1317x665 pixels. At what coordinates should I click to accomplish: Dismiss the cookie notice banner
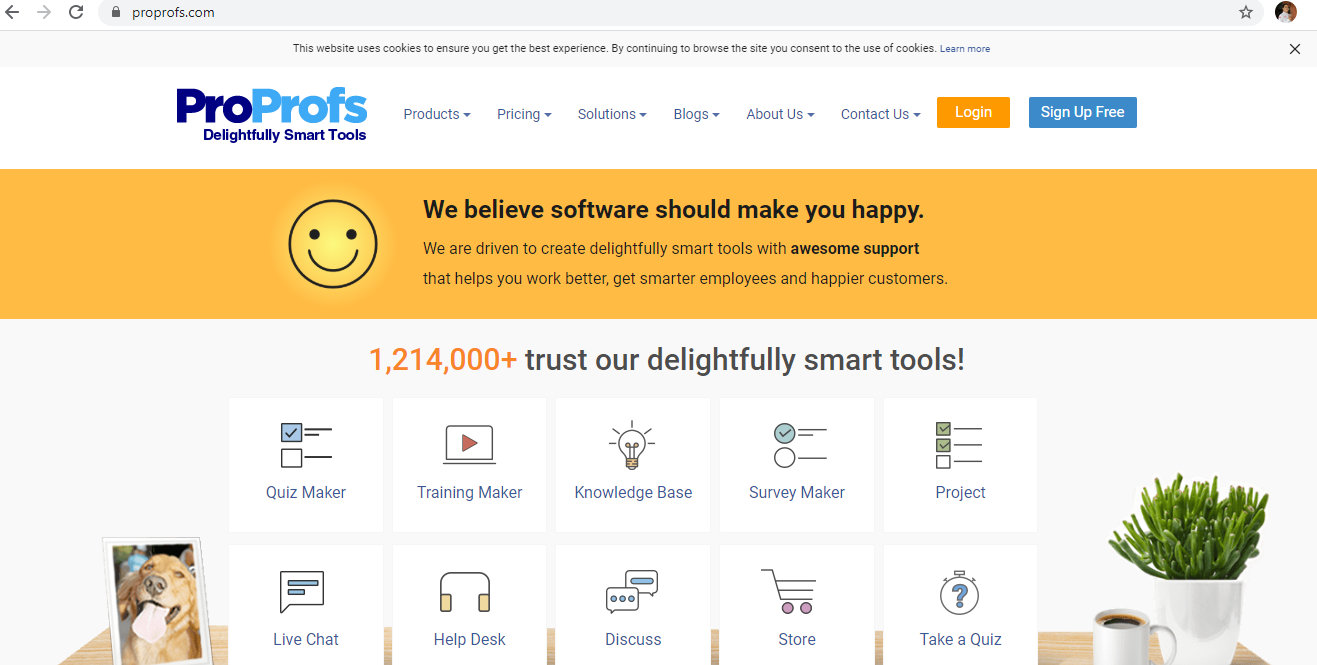(1295, 49)
